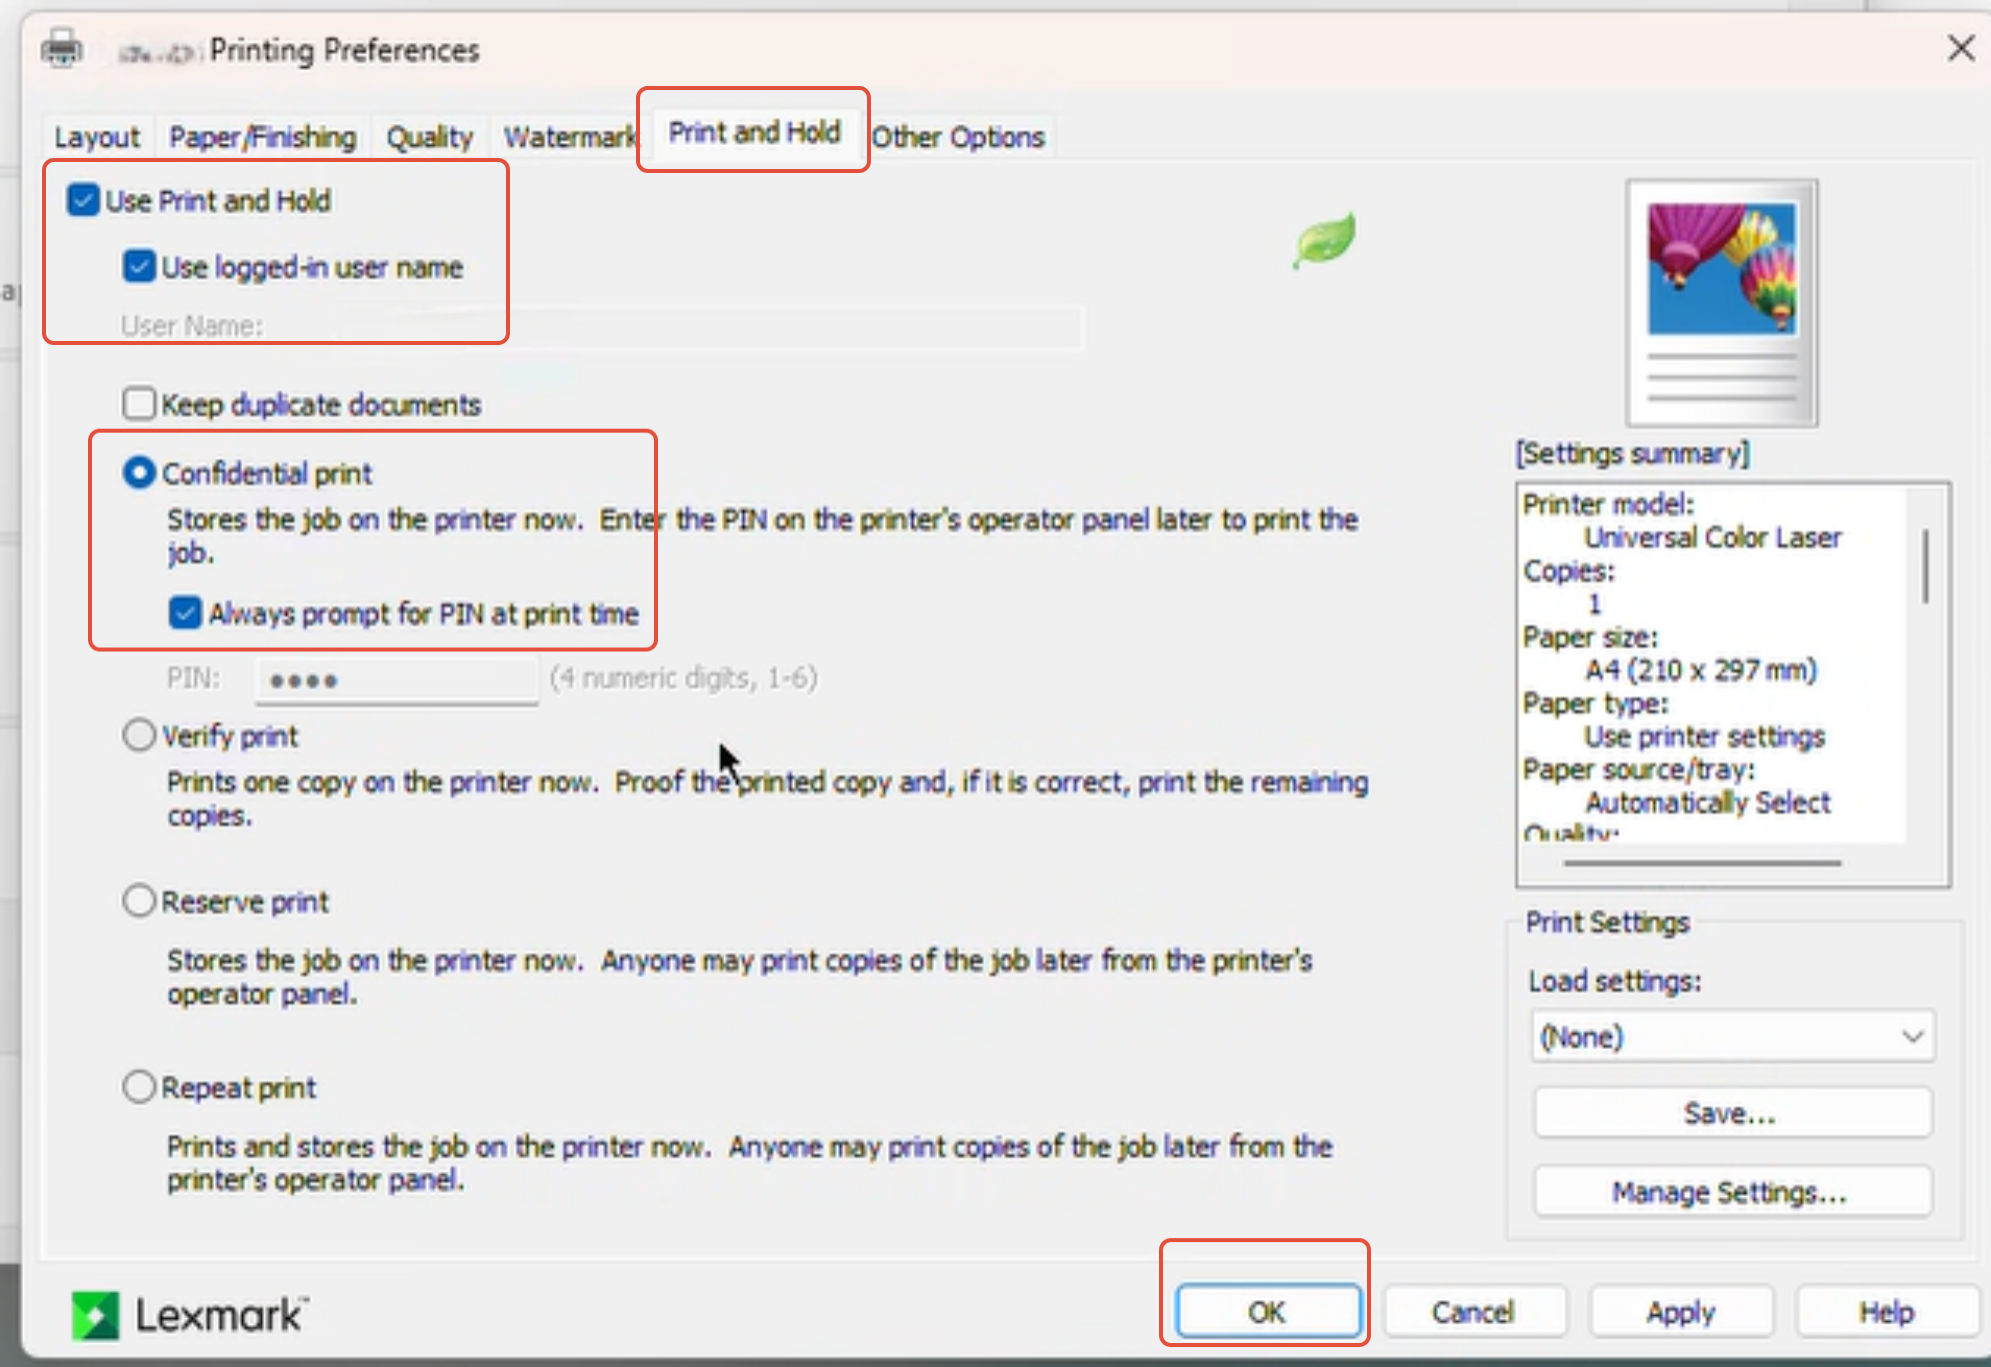Viewport: 1991px width, 1367px height.
Task: Click the Apply button
Action: 1680,1311
